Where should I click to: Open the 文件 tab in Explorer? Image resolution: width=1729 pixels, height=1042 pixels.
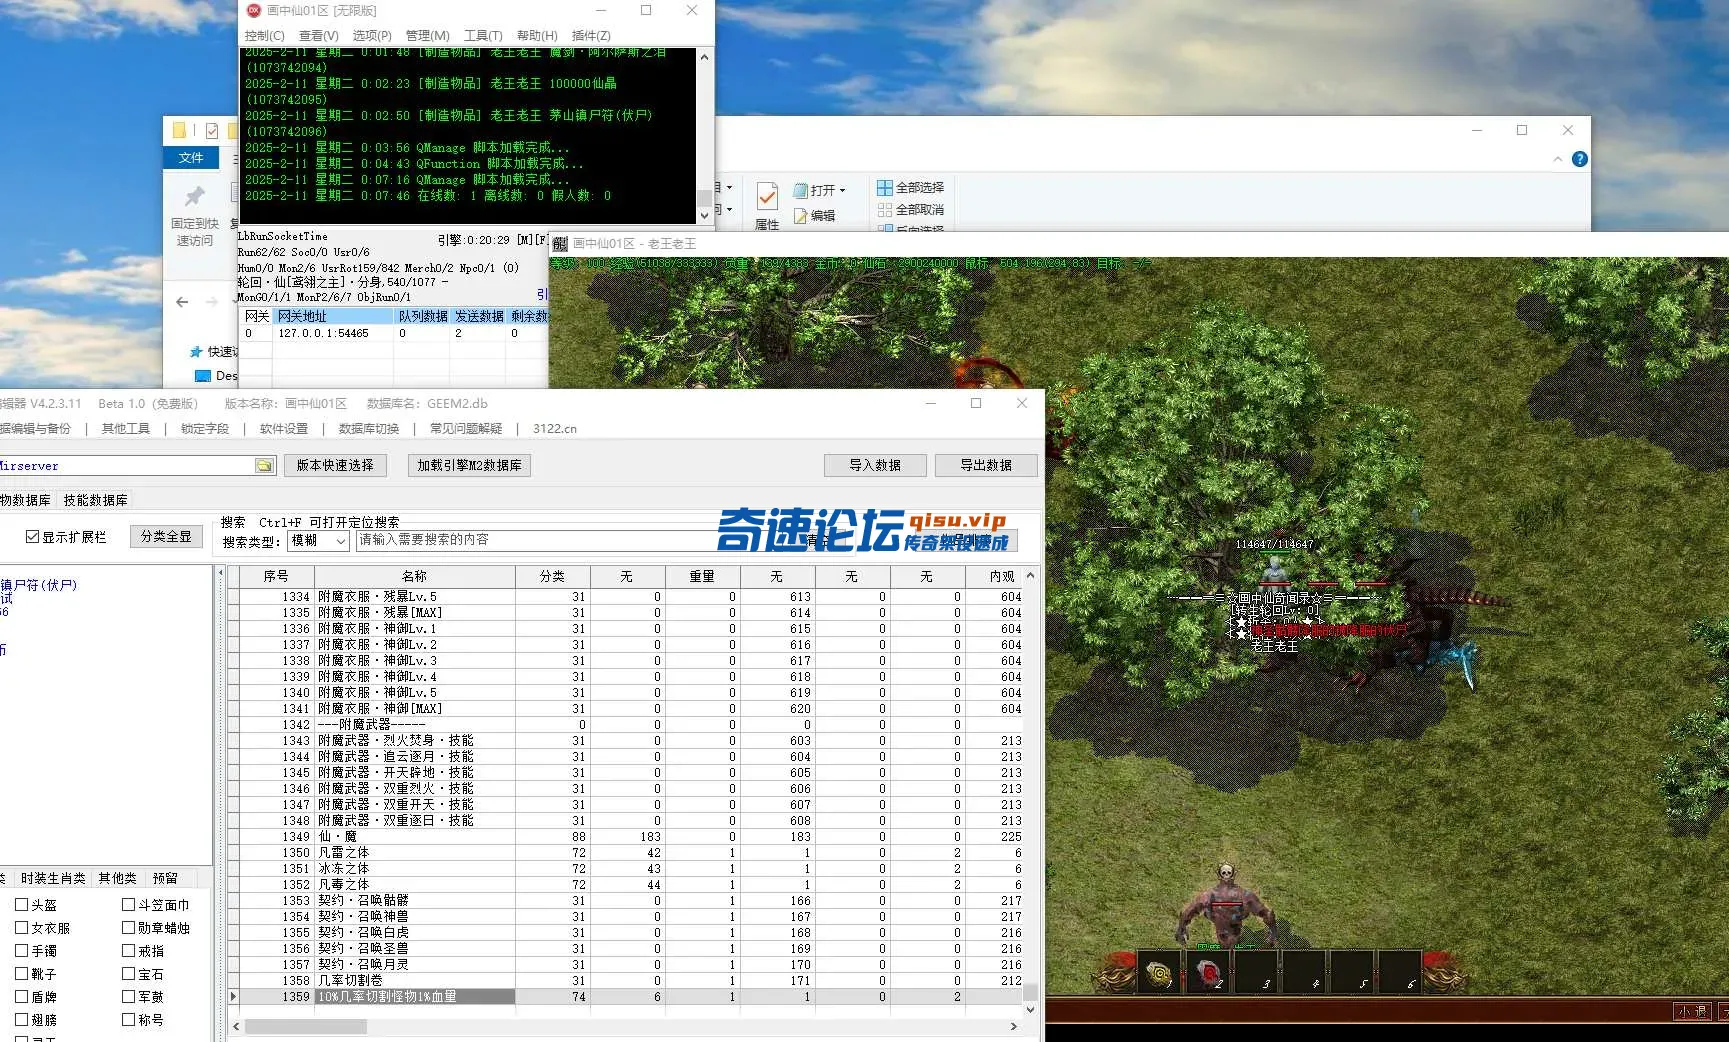(191, 158)
